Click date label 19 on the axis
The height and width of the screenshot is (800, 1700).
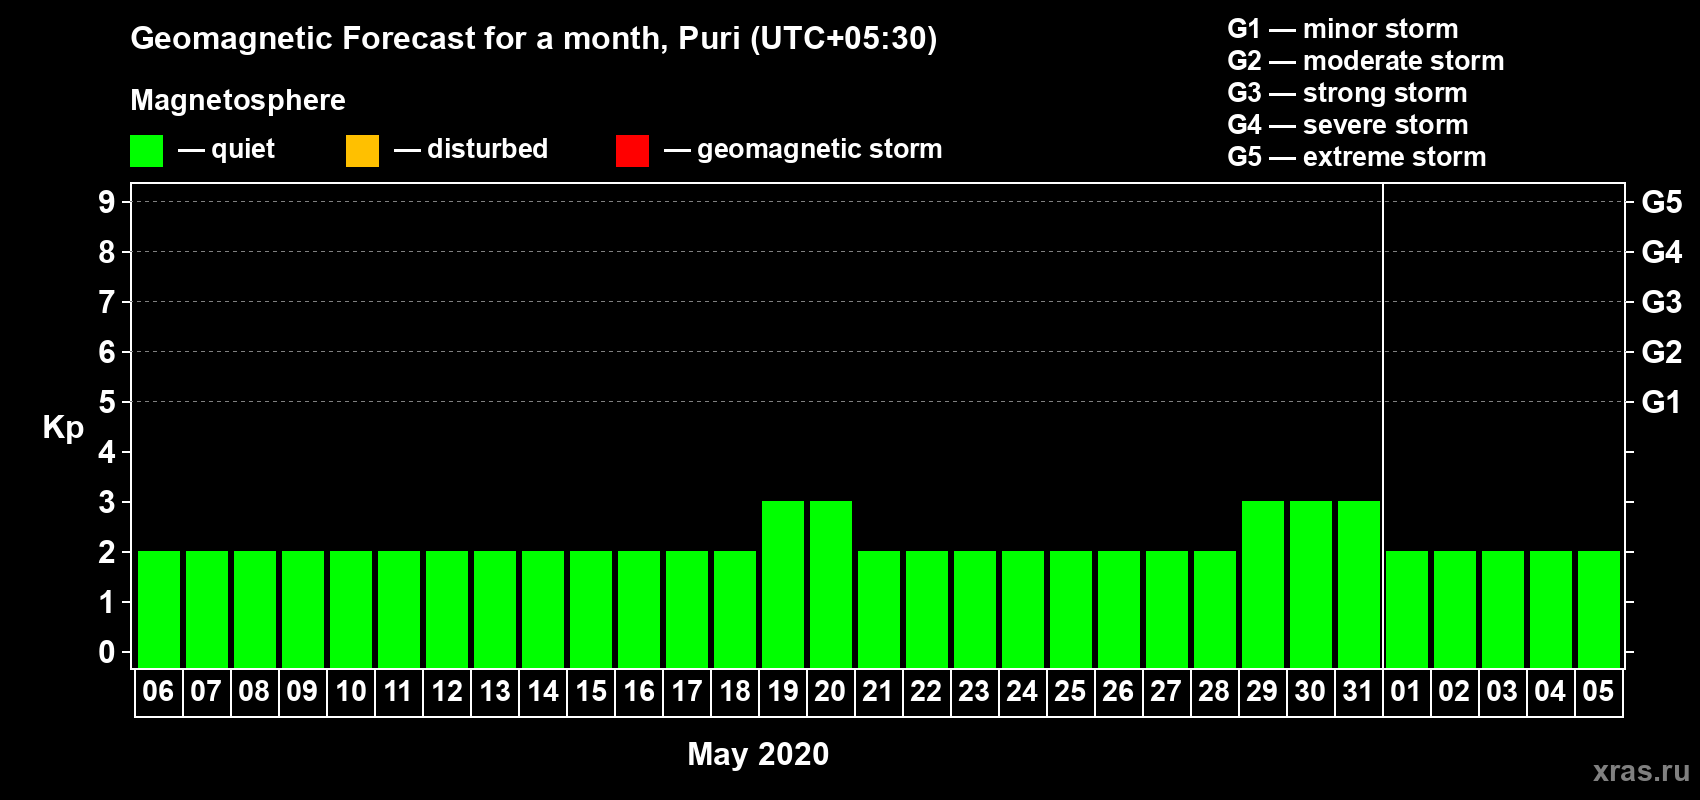pyautogui.click(x=783, y=691)
